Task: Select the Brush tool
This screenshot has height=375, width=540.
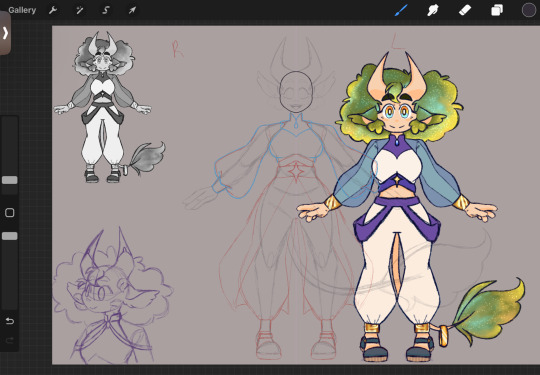Action: click(401, 10)
